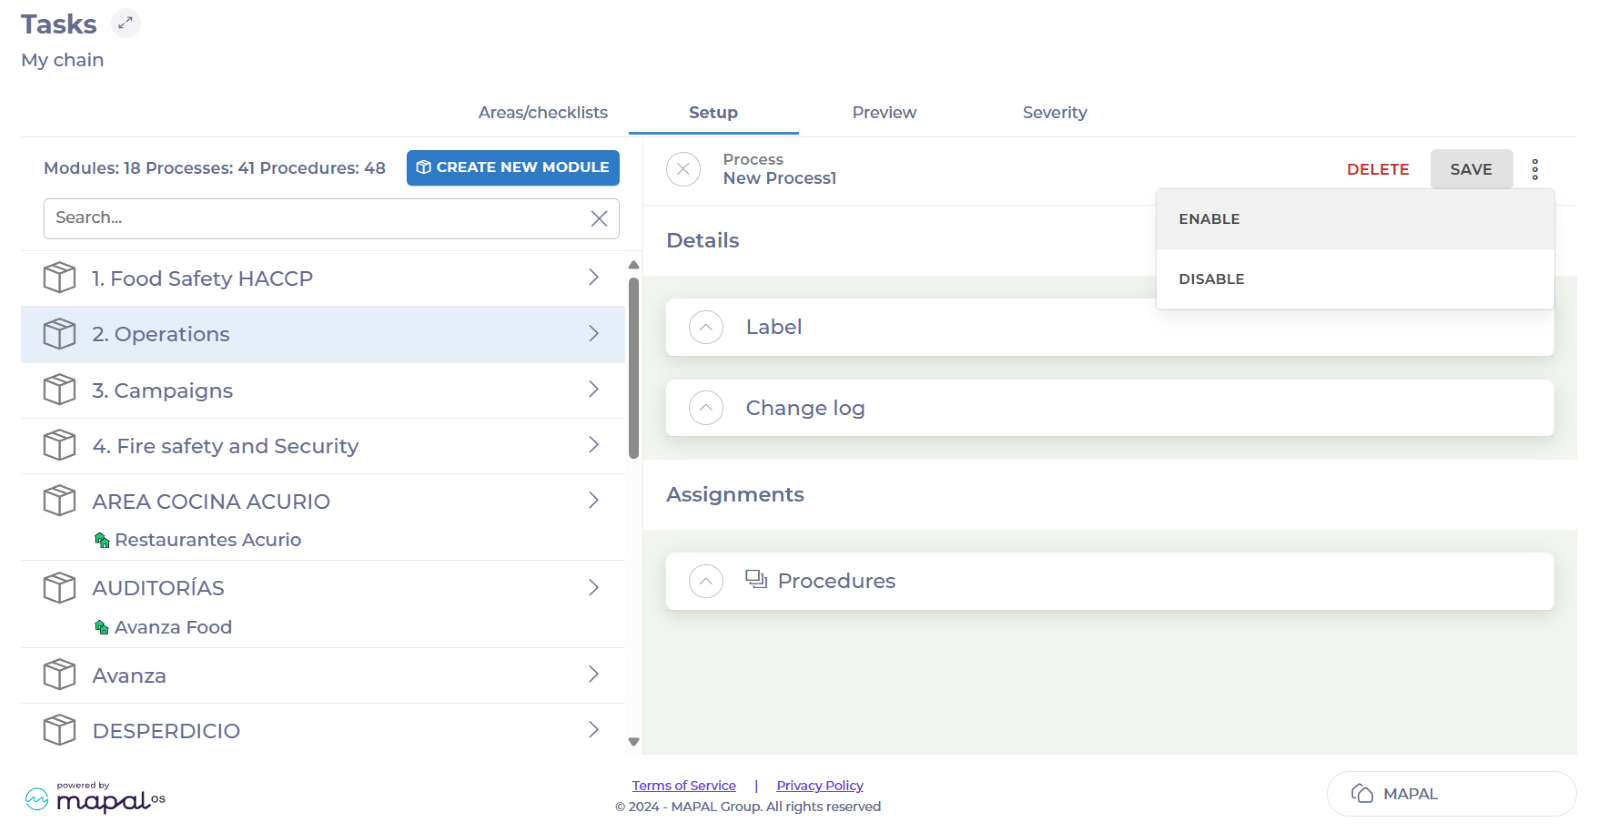Viewport: 1600px width, 824px height.
Task: Expand Avanza module chevron
Action: click(x=594, y=674)
